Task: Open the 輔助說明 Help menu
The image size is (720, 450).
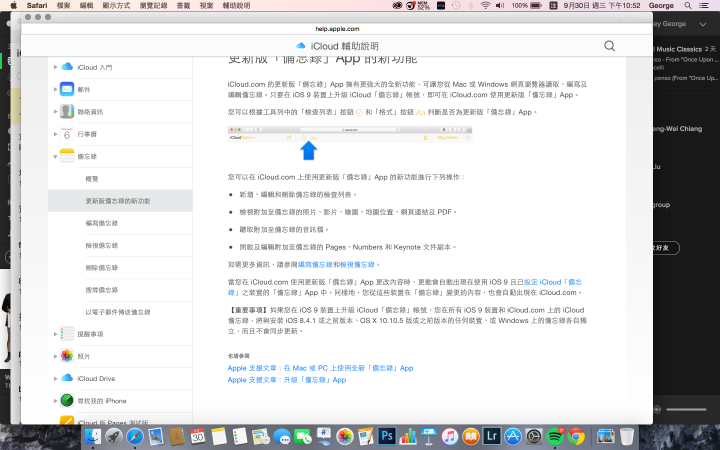Action: coord(236,6)
